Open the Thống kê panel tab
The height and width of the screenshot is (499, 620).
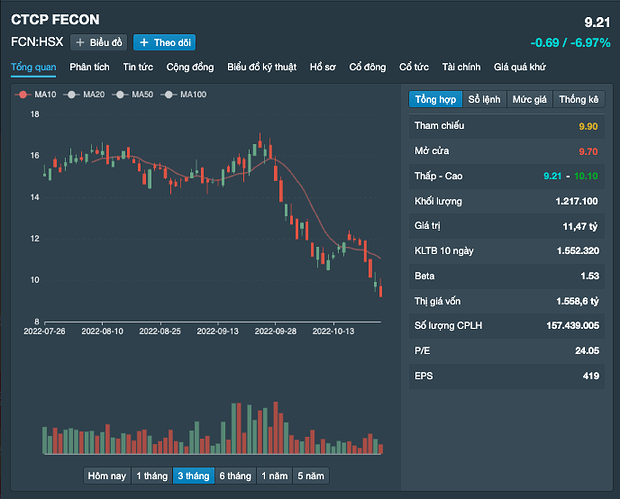[x=579, y=100]
